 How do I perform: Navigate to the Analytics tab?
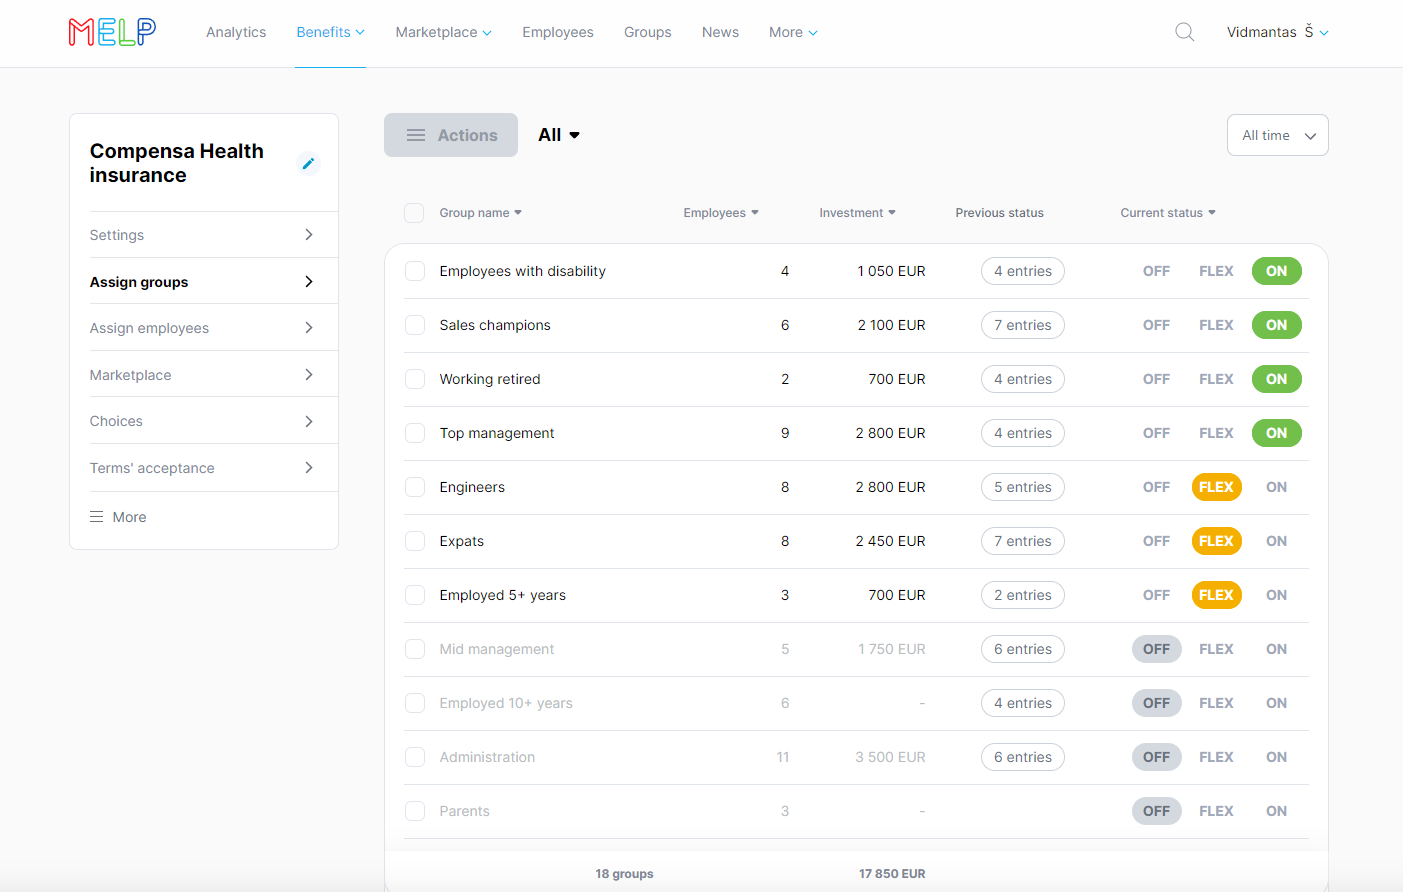(x=236, y=32)
